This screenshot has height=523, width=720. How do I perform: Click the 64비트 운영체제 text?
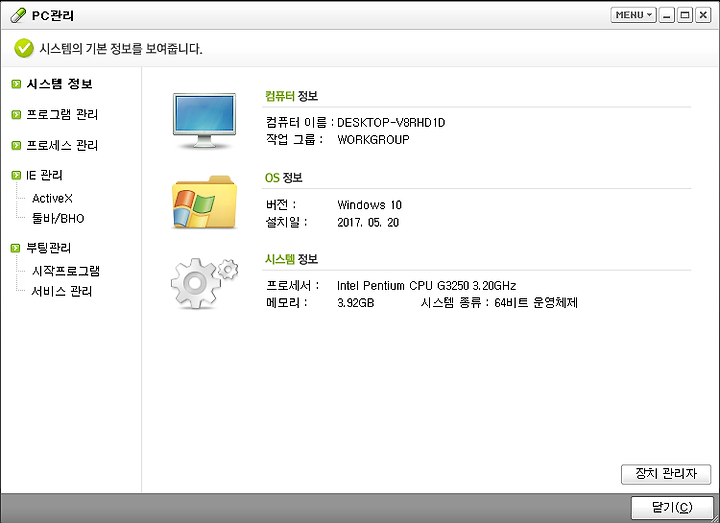tap(536, 303)
